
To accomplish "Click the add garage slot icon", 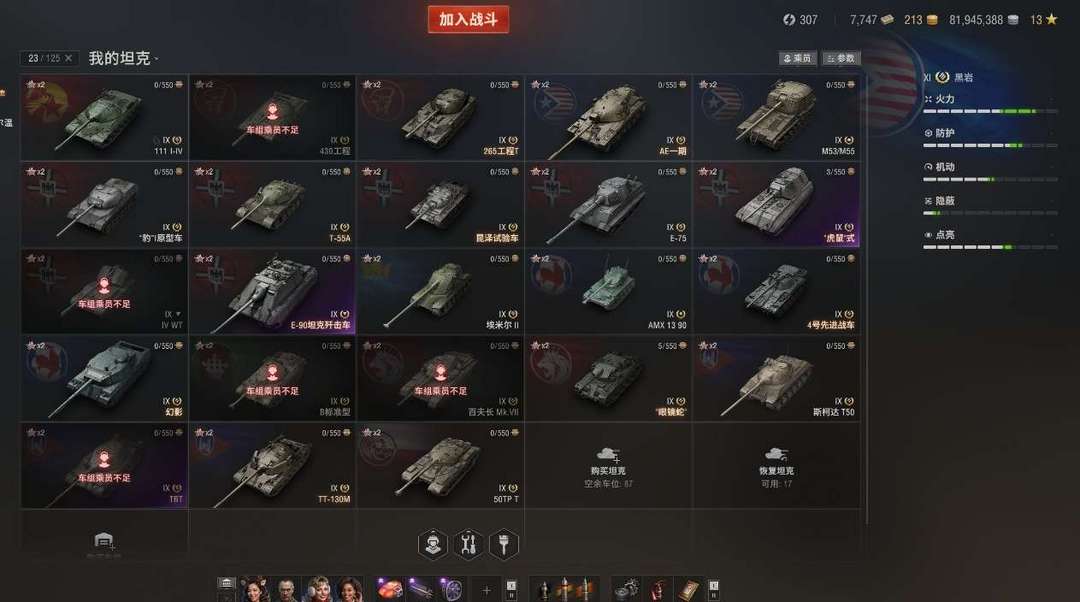I will coord(104,540).
